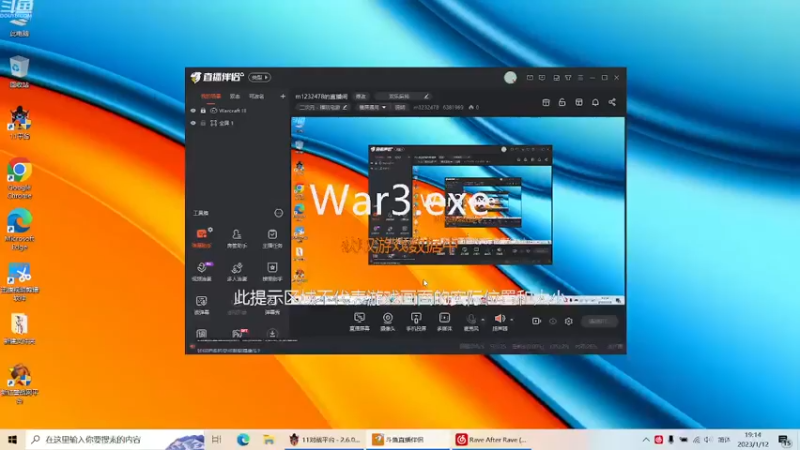Toggle the preview eye icon beside settings gear
800x450 pixels.
point(553,321)
